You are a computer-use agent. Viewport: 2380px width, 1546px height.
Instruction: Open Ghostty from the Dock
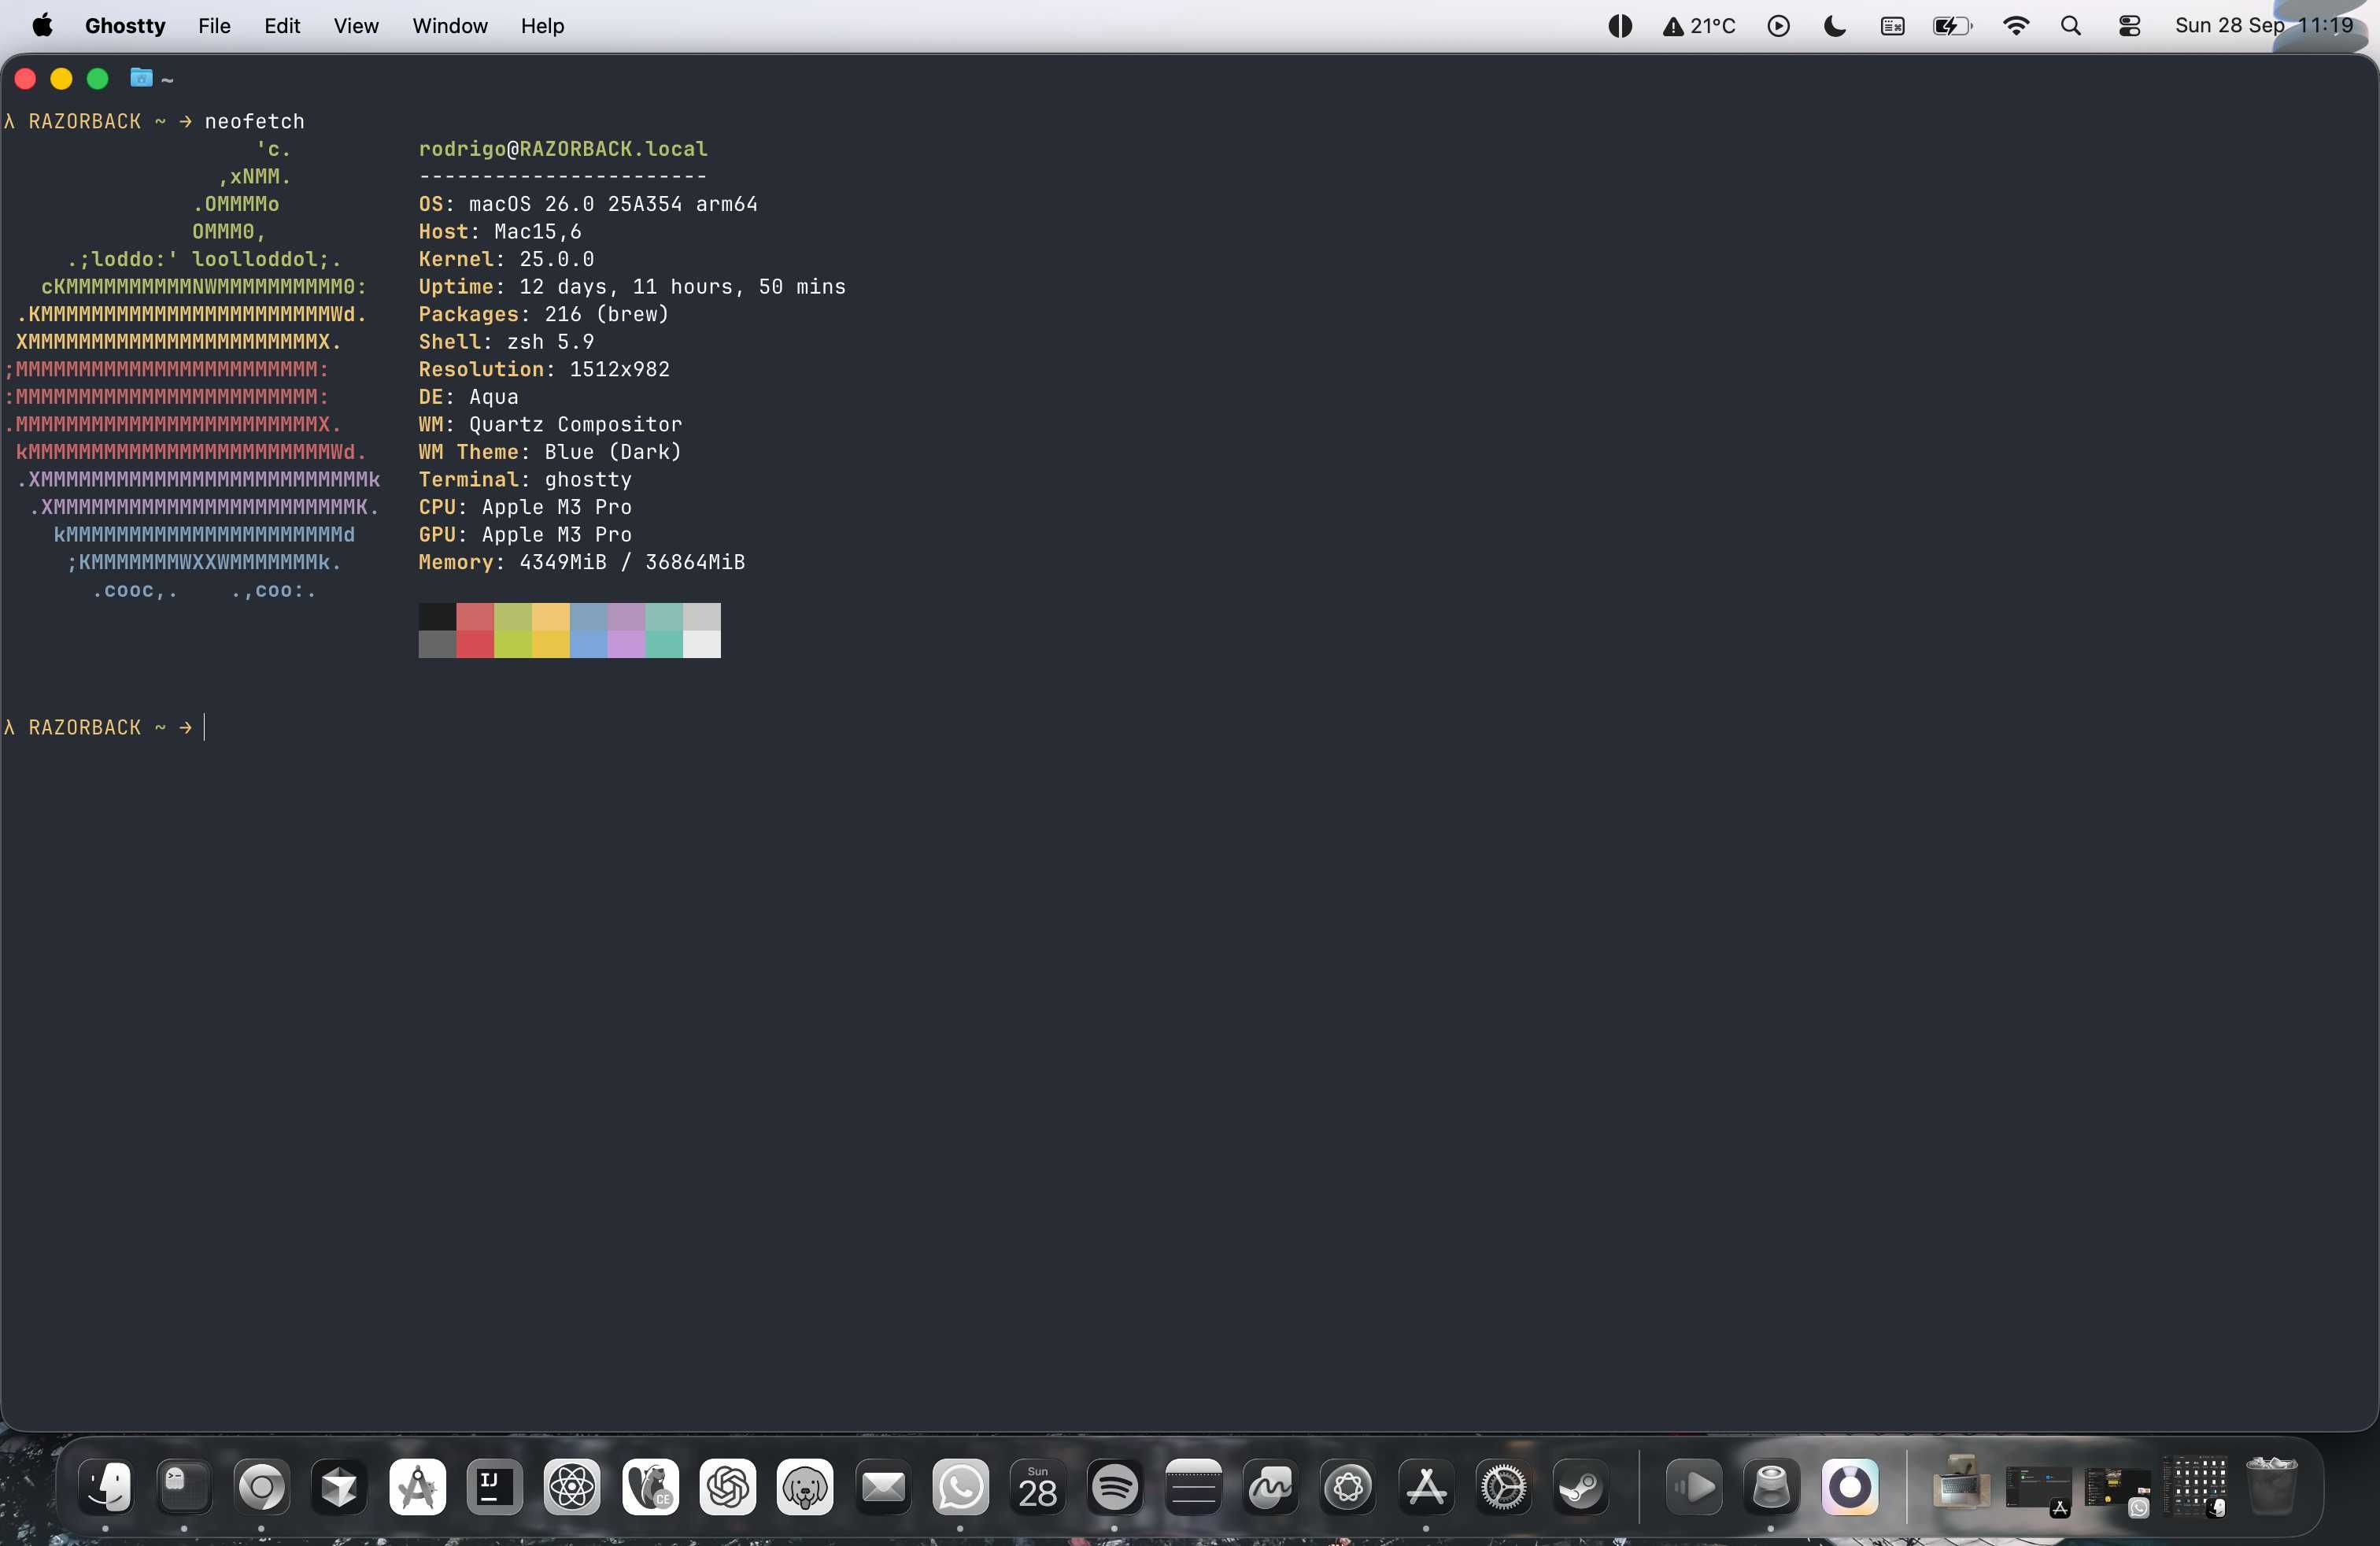click(x=184, y=1487)
